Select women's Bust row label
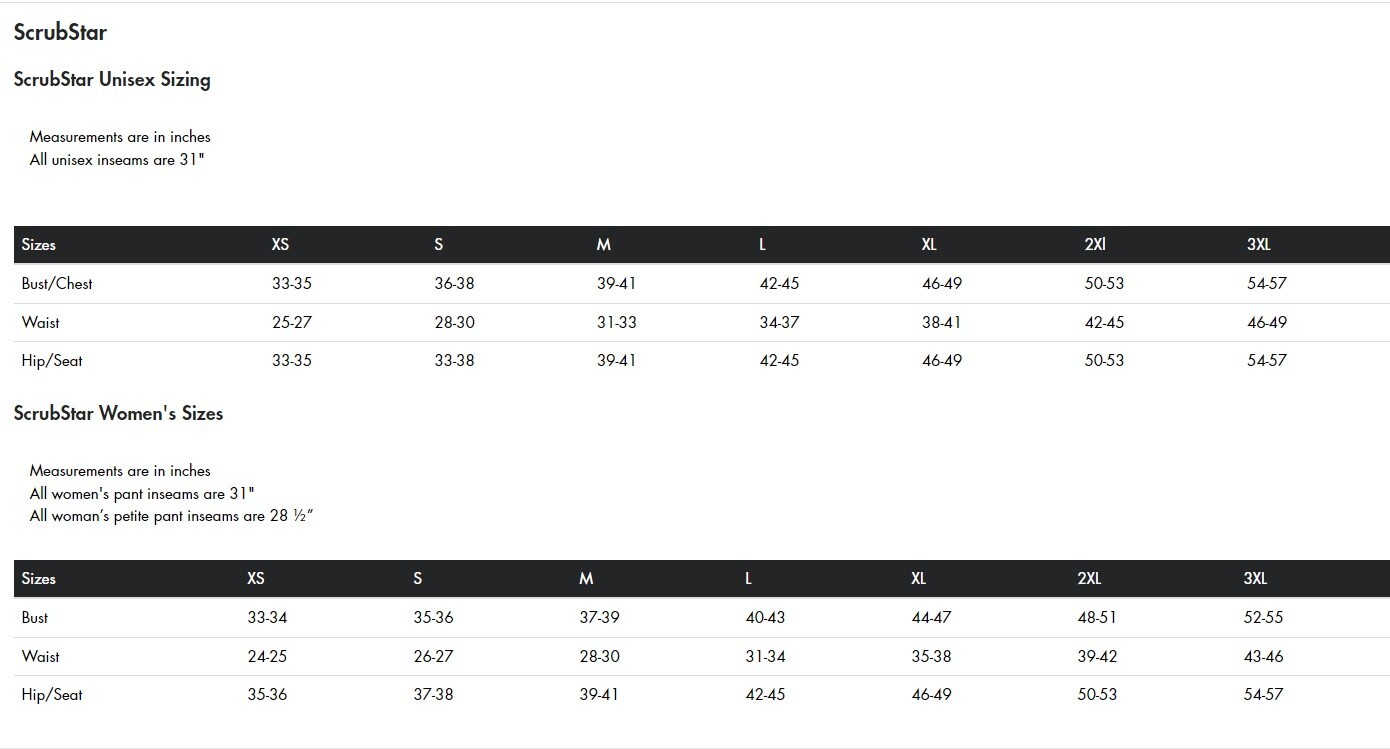The image size is (1390, 749). [35, 617]
